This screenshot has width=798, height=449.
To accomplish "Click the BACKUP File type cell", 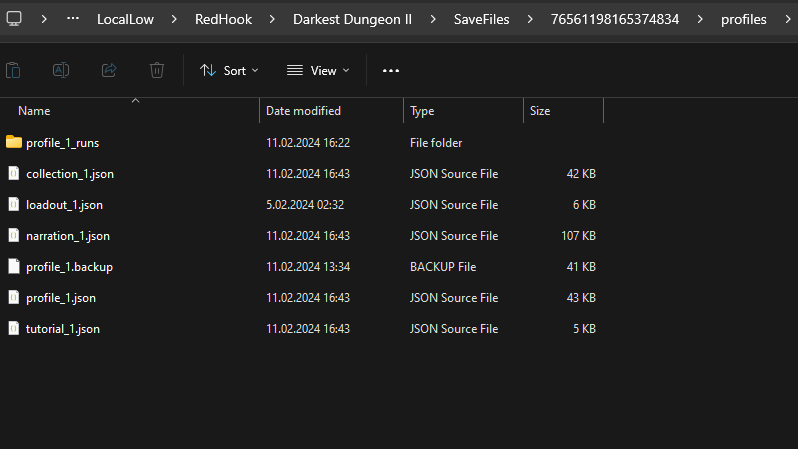I will [x=443, y=267].
